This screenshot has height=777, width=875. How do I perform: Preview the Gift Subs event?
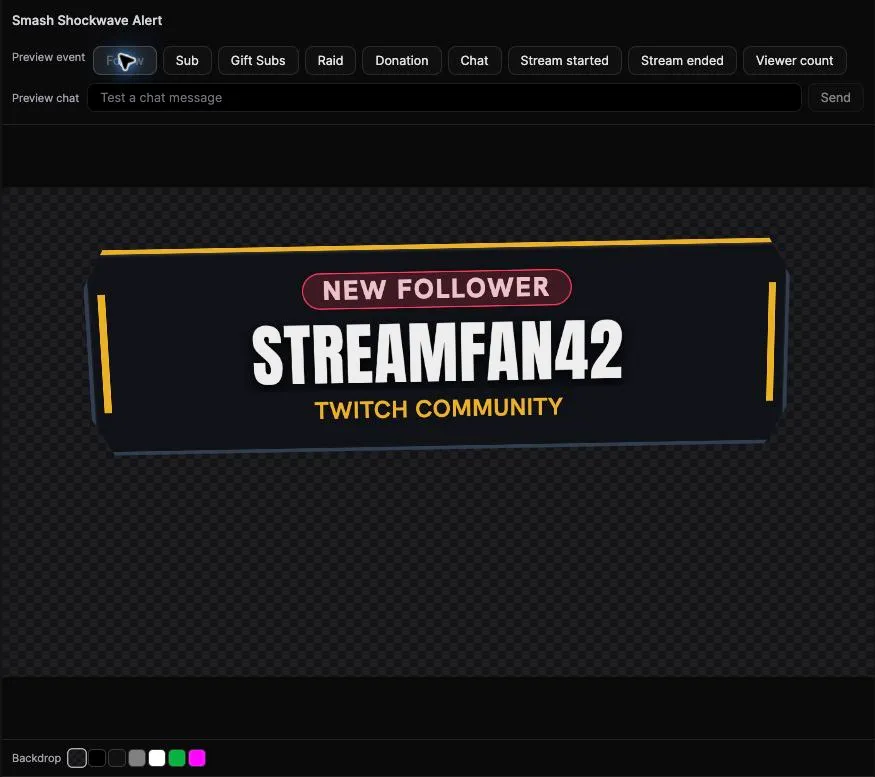click(258, 60)
